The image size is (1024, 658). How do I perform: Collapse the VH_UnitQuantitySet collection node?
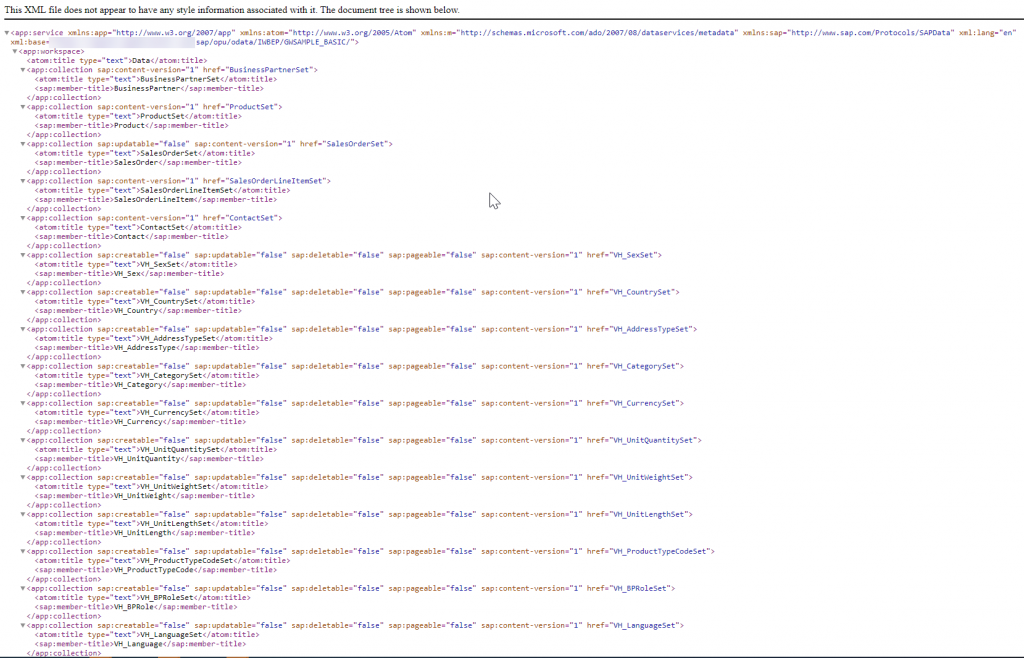pos(22,440)
